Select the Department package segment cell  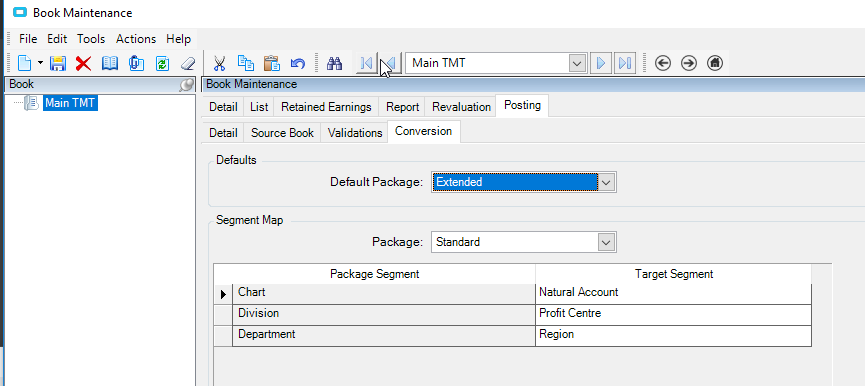[384, 336]
